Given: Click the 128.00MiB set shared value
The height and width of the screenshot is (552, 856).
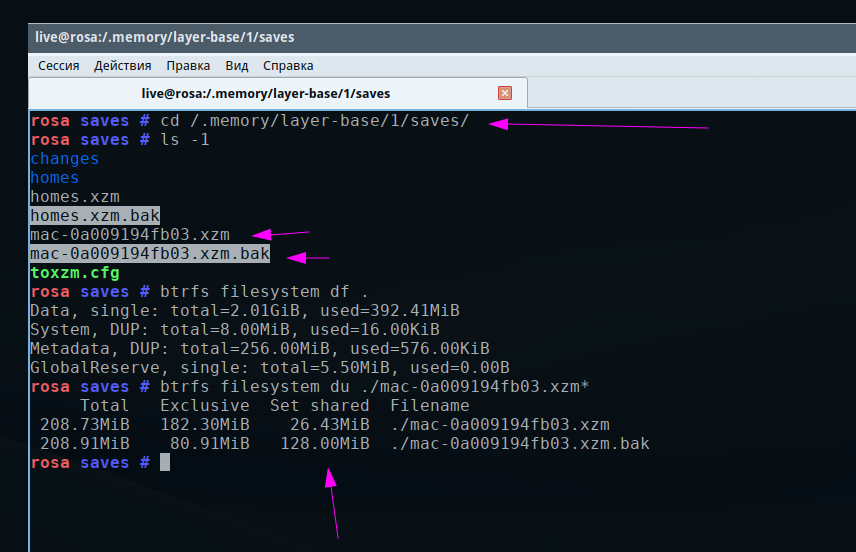Looking at the screenshot, I should [x=325, y=443].
